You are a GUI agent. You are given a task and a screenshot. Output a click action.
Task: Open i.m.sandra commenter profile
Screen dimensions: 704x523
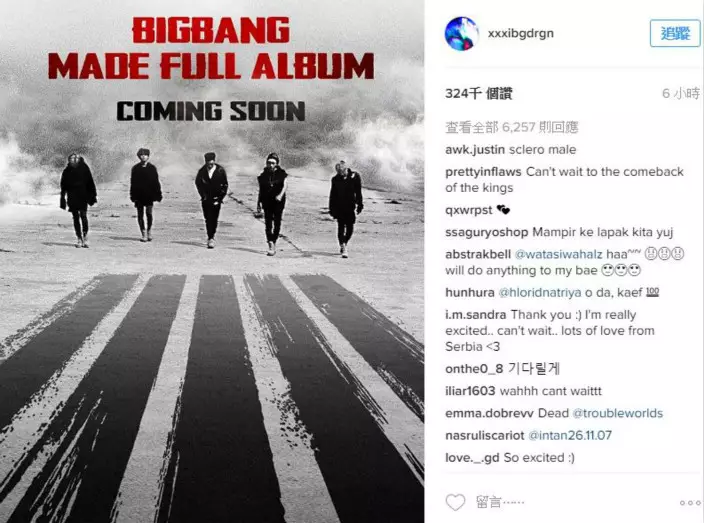[475, 315]
